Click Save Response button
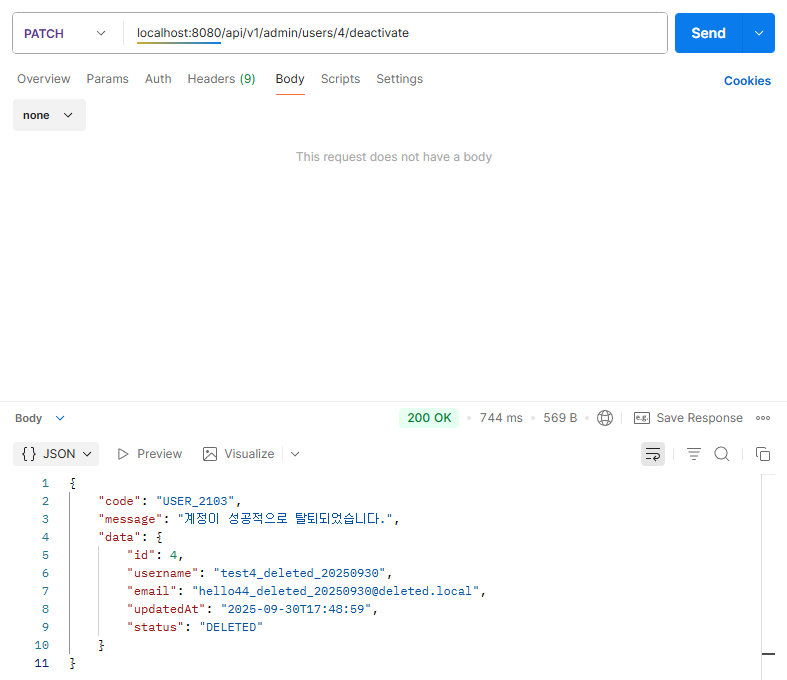 [x=688, y=418]
